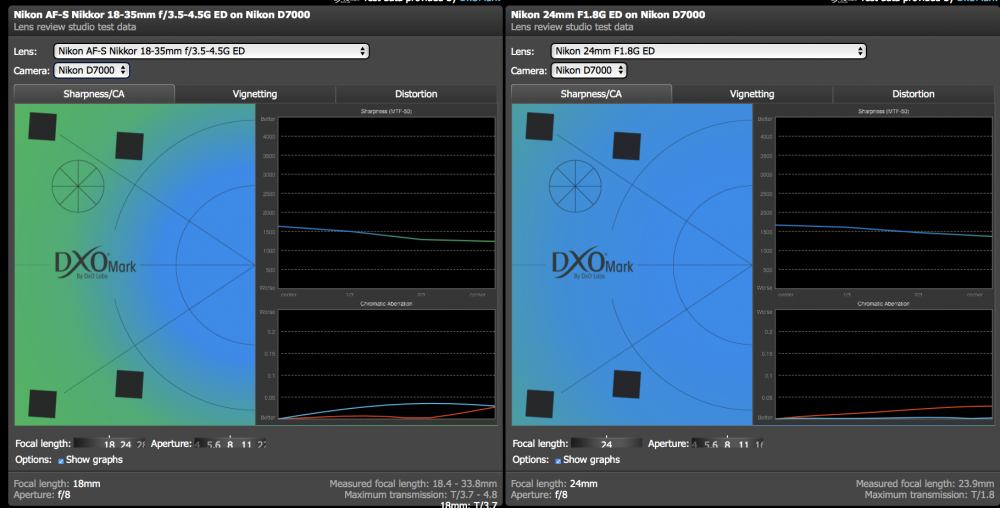Screen dimensions: 1000x508
Task: Pick aperture 8 on the 18-35mm aperture slider
Action: [x=230, y=444]
